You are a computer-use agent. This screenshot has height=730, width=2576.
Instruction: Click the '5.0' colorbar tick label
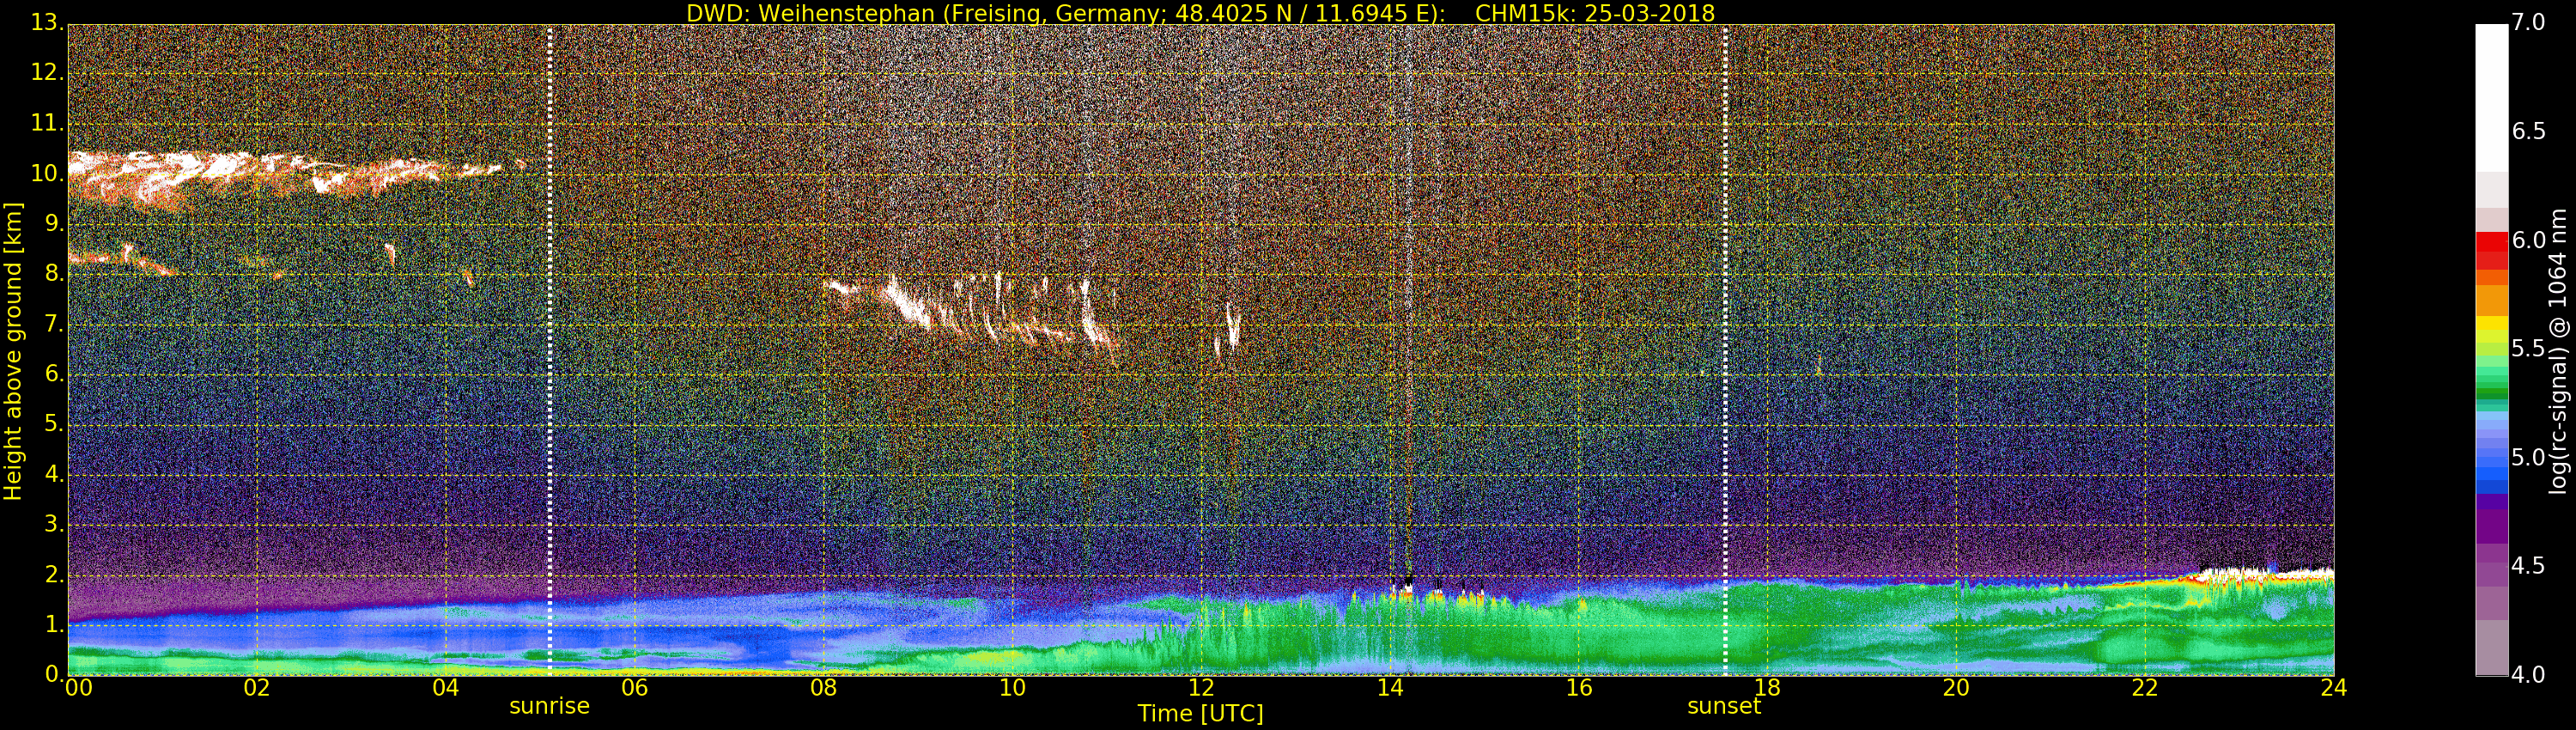[x=2529, y=457]
